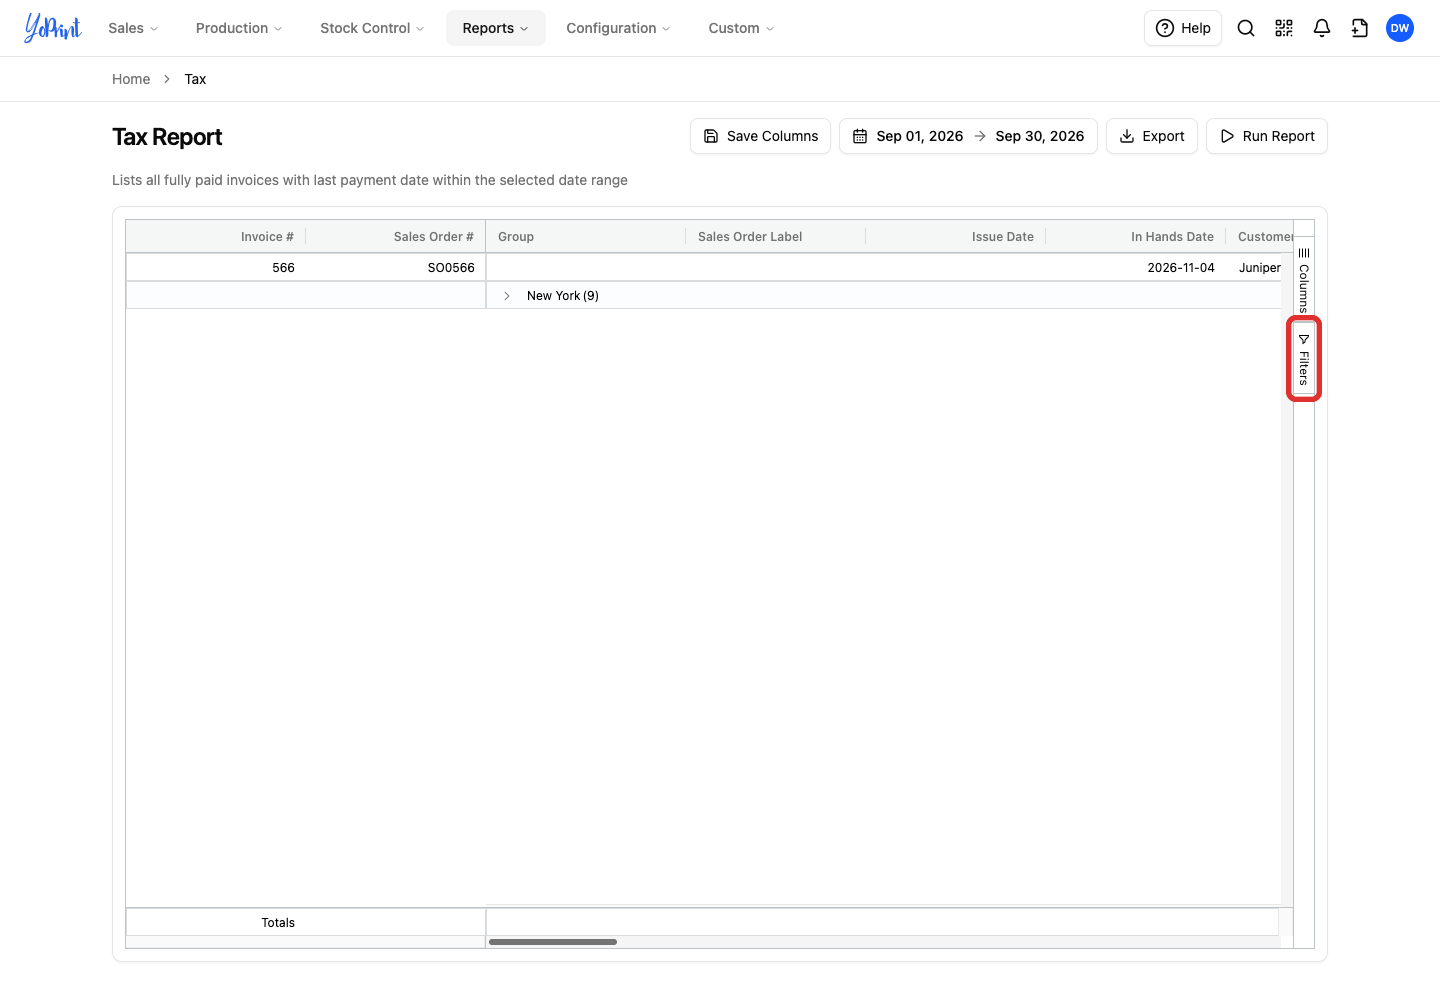Click Run Report
The width and height of the screenshot is (1440, 1000).
[1267, 136]
